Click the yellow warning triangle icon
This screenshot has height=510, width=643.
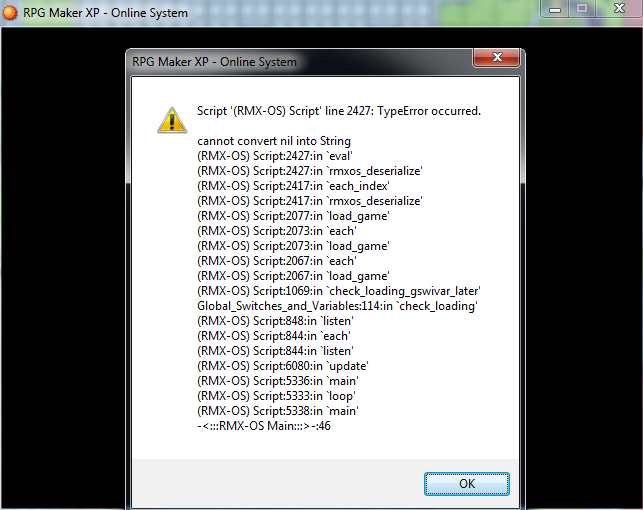coord(172,119)
